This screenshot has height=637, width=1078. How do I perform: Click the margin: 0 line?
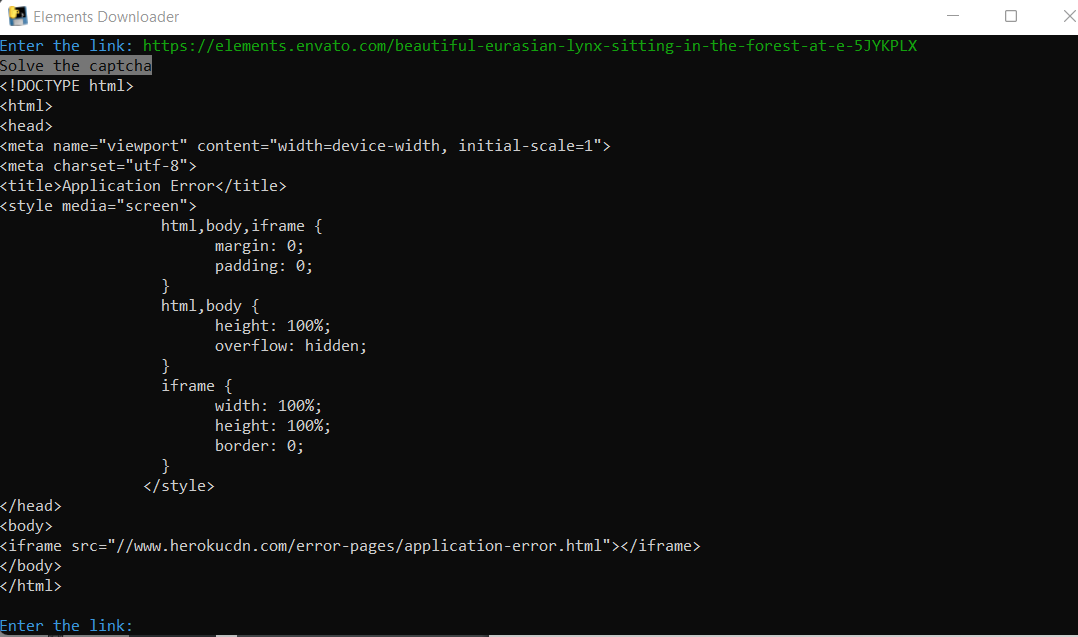click(x=259, y=246)
